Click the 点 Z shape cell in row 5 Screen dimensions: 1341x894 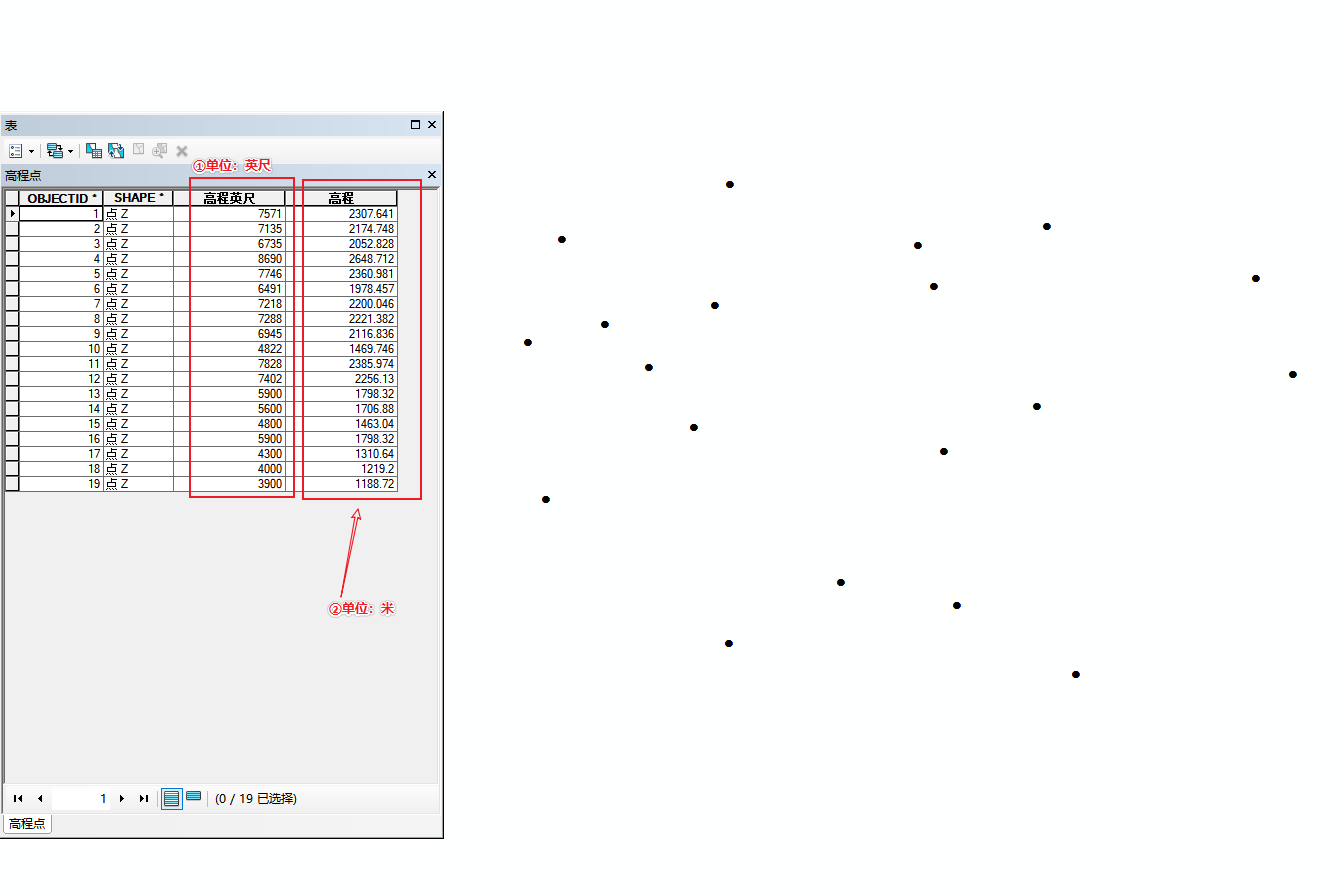138,274
